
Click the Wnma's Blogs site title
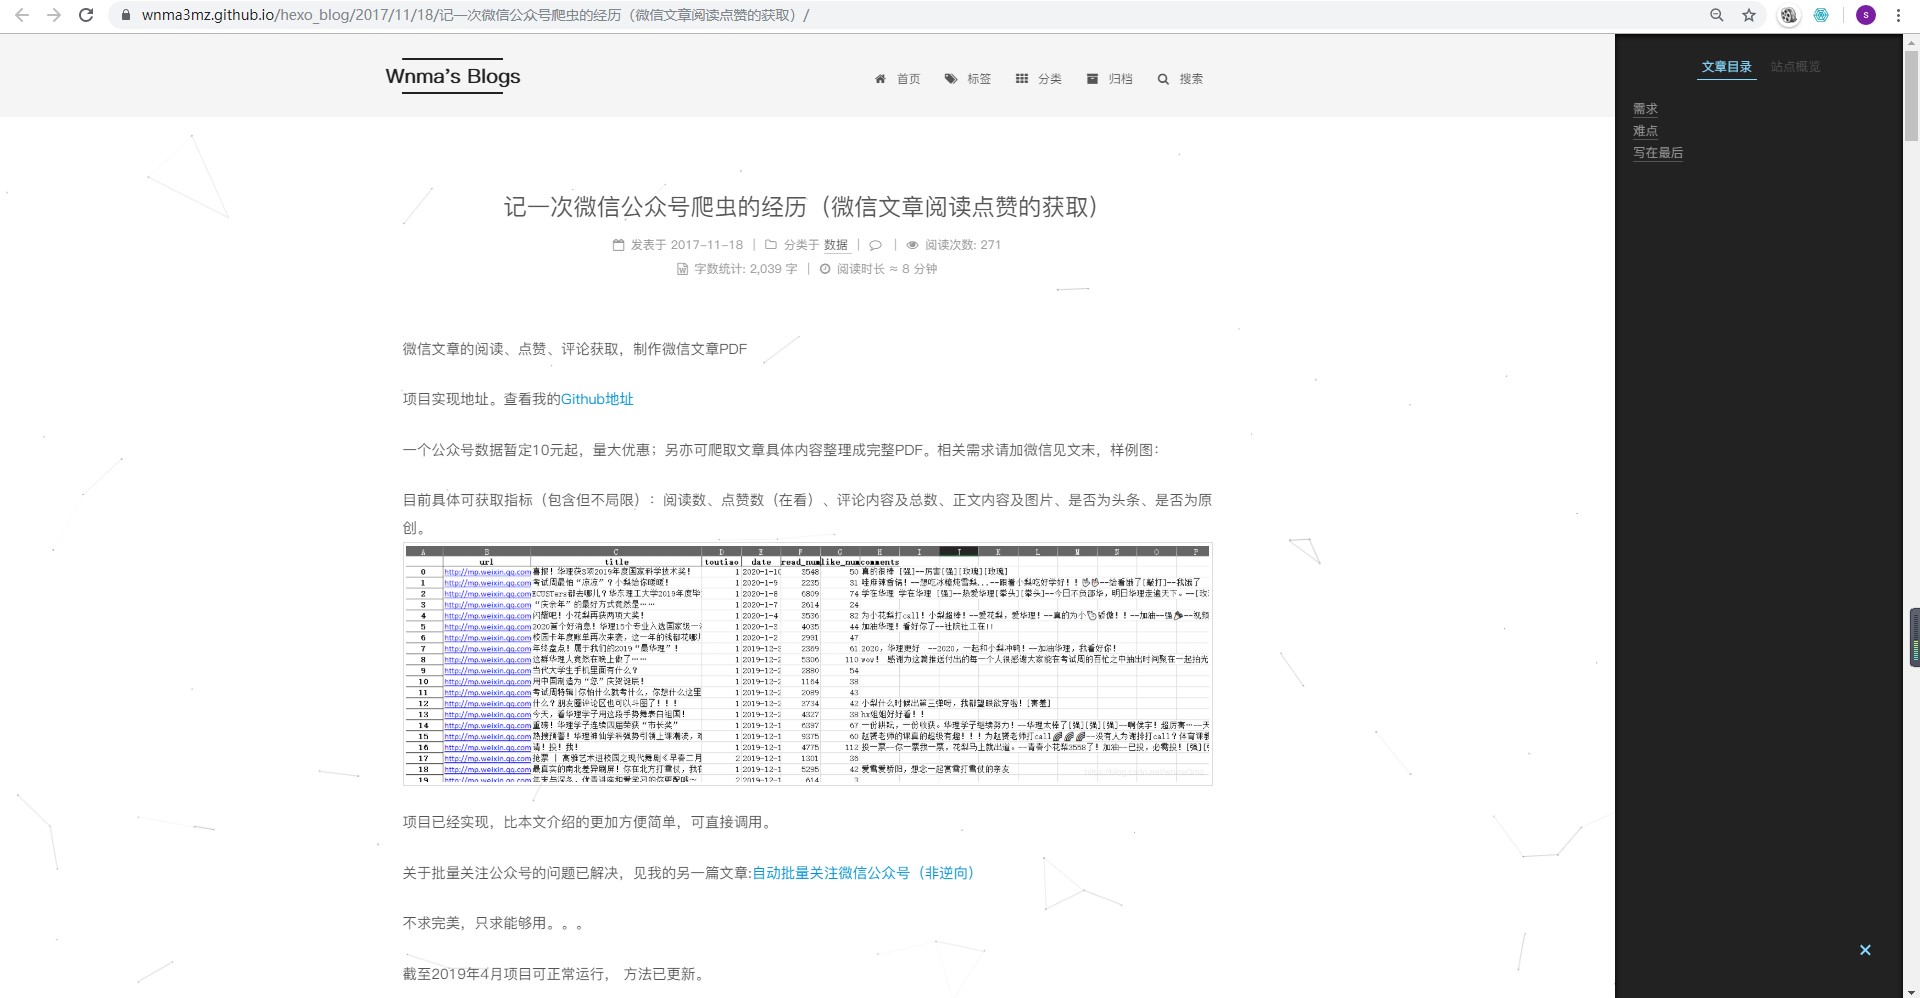point(453,76)
